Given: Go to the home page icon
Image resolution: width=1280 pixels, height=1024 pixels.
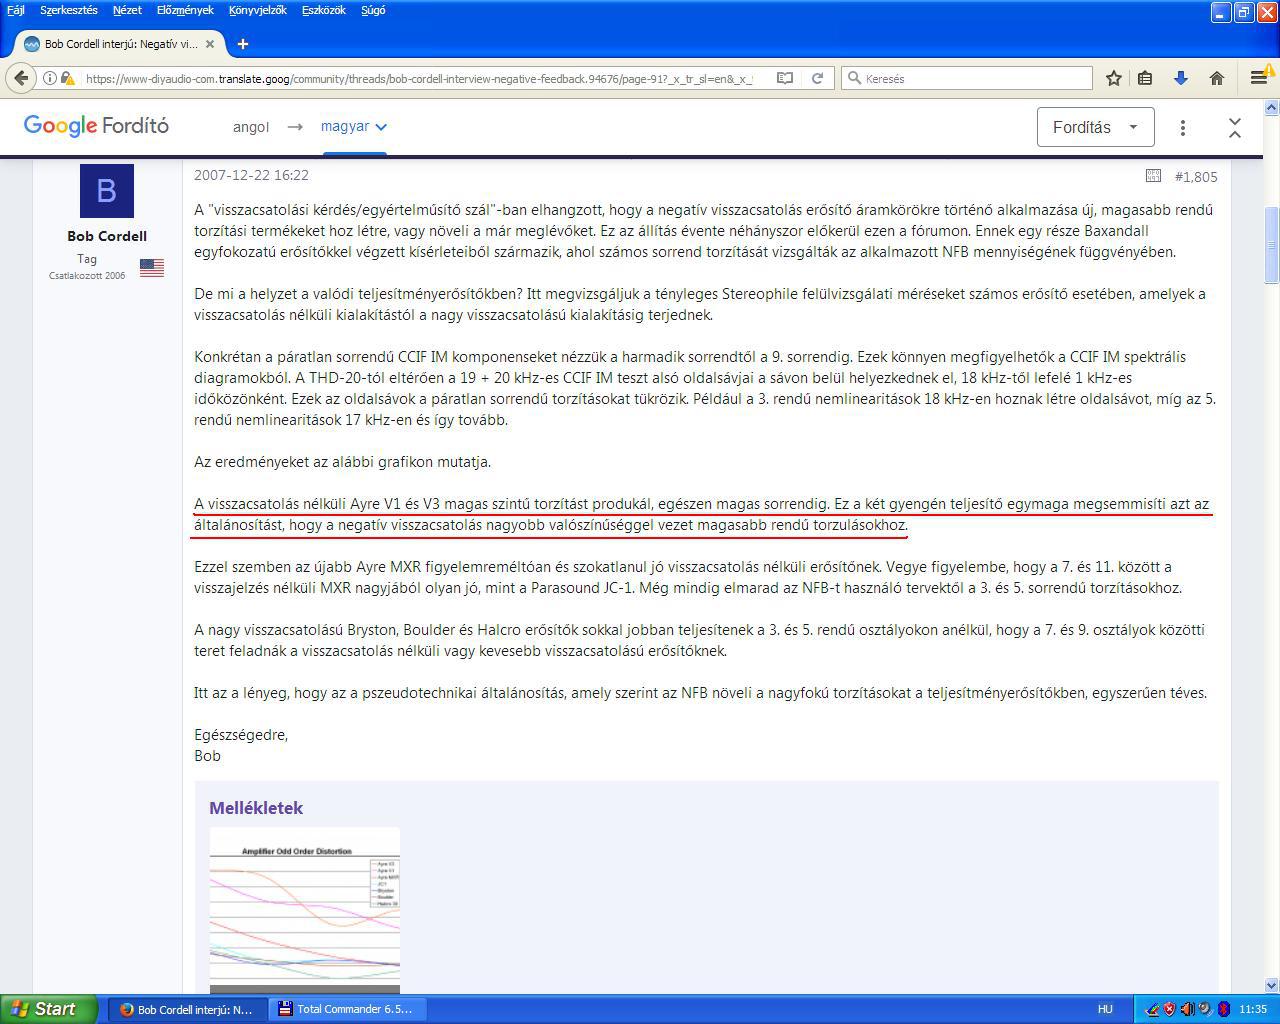Looking at the screenshot, I should click(1217, 78).
